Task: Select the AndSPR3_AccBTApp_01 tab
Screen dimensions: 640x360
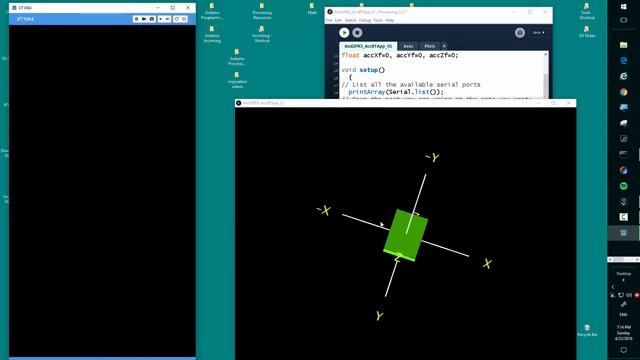Action: 368,46
